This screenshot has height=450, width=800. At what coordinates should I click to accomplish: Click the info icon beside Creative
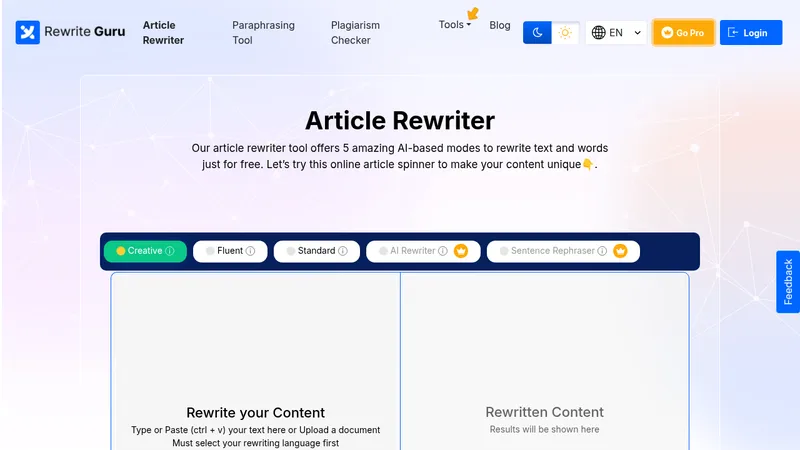(x=170, y=251)
